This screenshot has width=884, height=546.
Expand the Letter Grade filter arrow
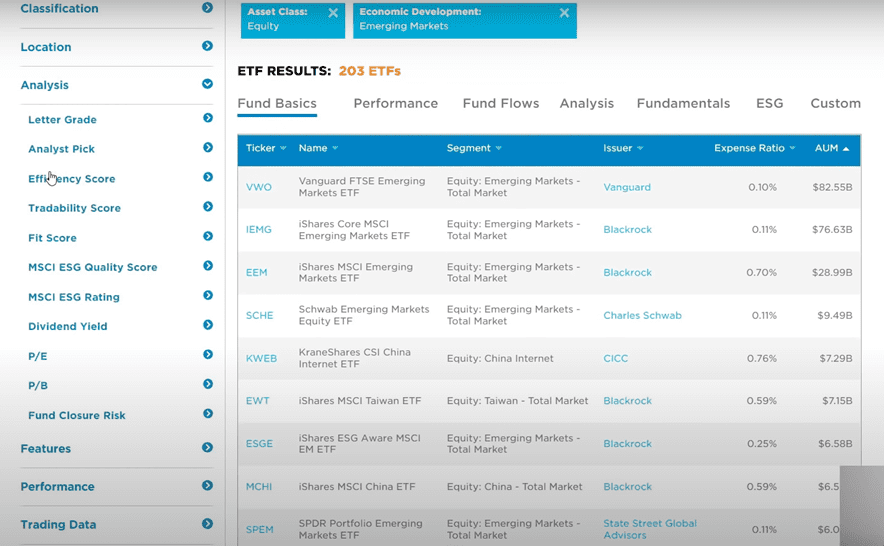(x=208, y=118)
